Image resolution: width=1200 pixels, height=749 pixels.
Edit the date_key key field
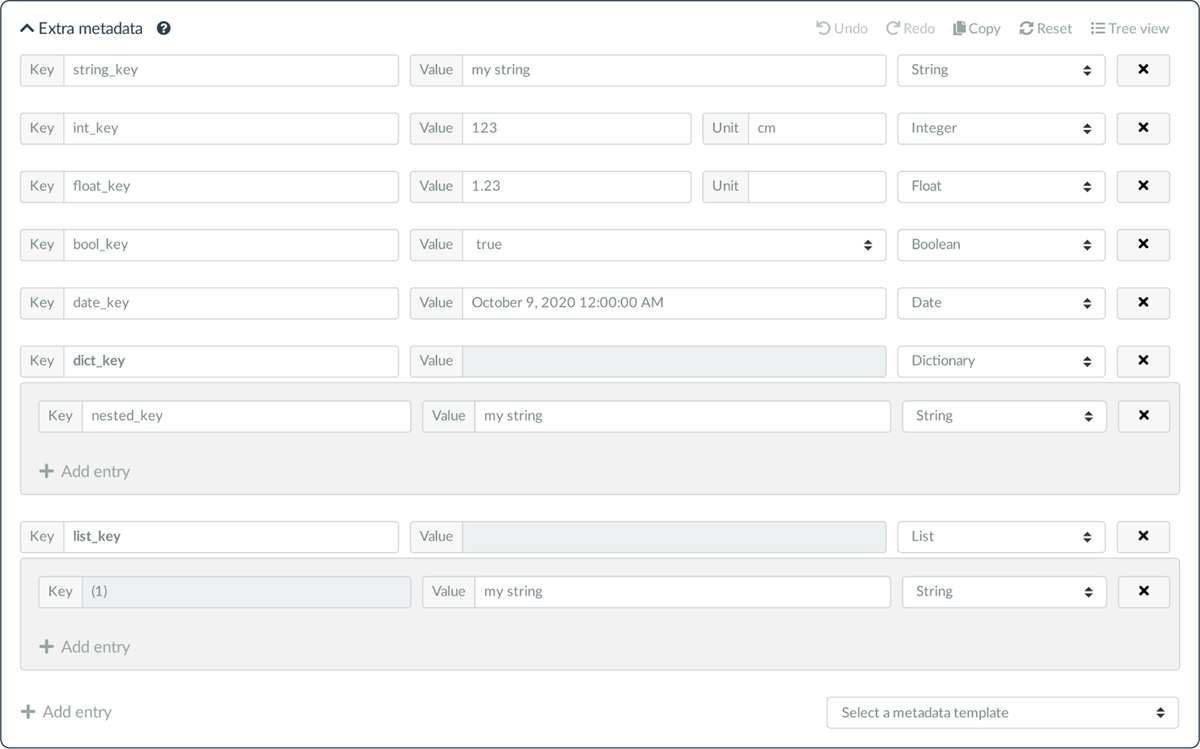[x=231, y=302]
